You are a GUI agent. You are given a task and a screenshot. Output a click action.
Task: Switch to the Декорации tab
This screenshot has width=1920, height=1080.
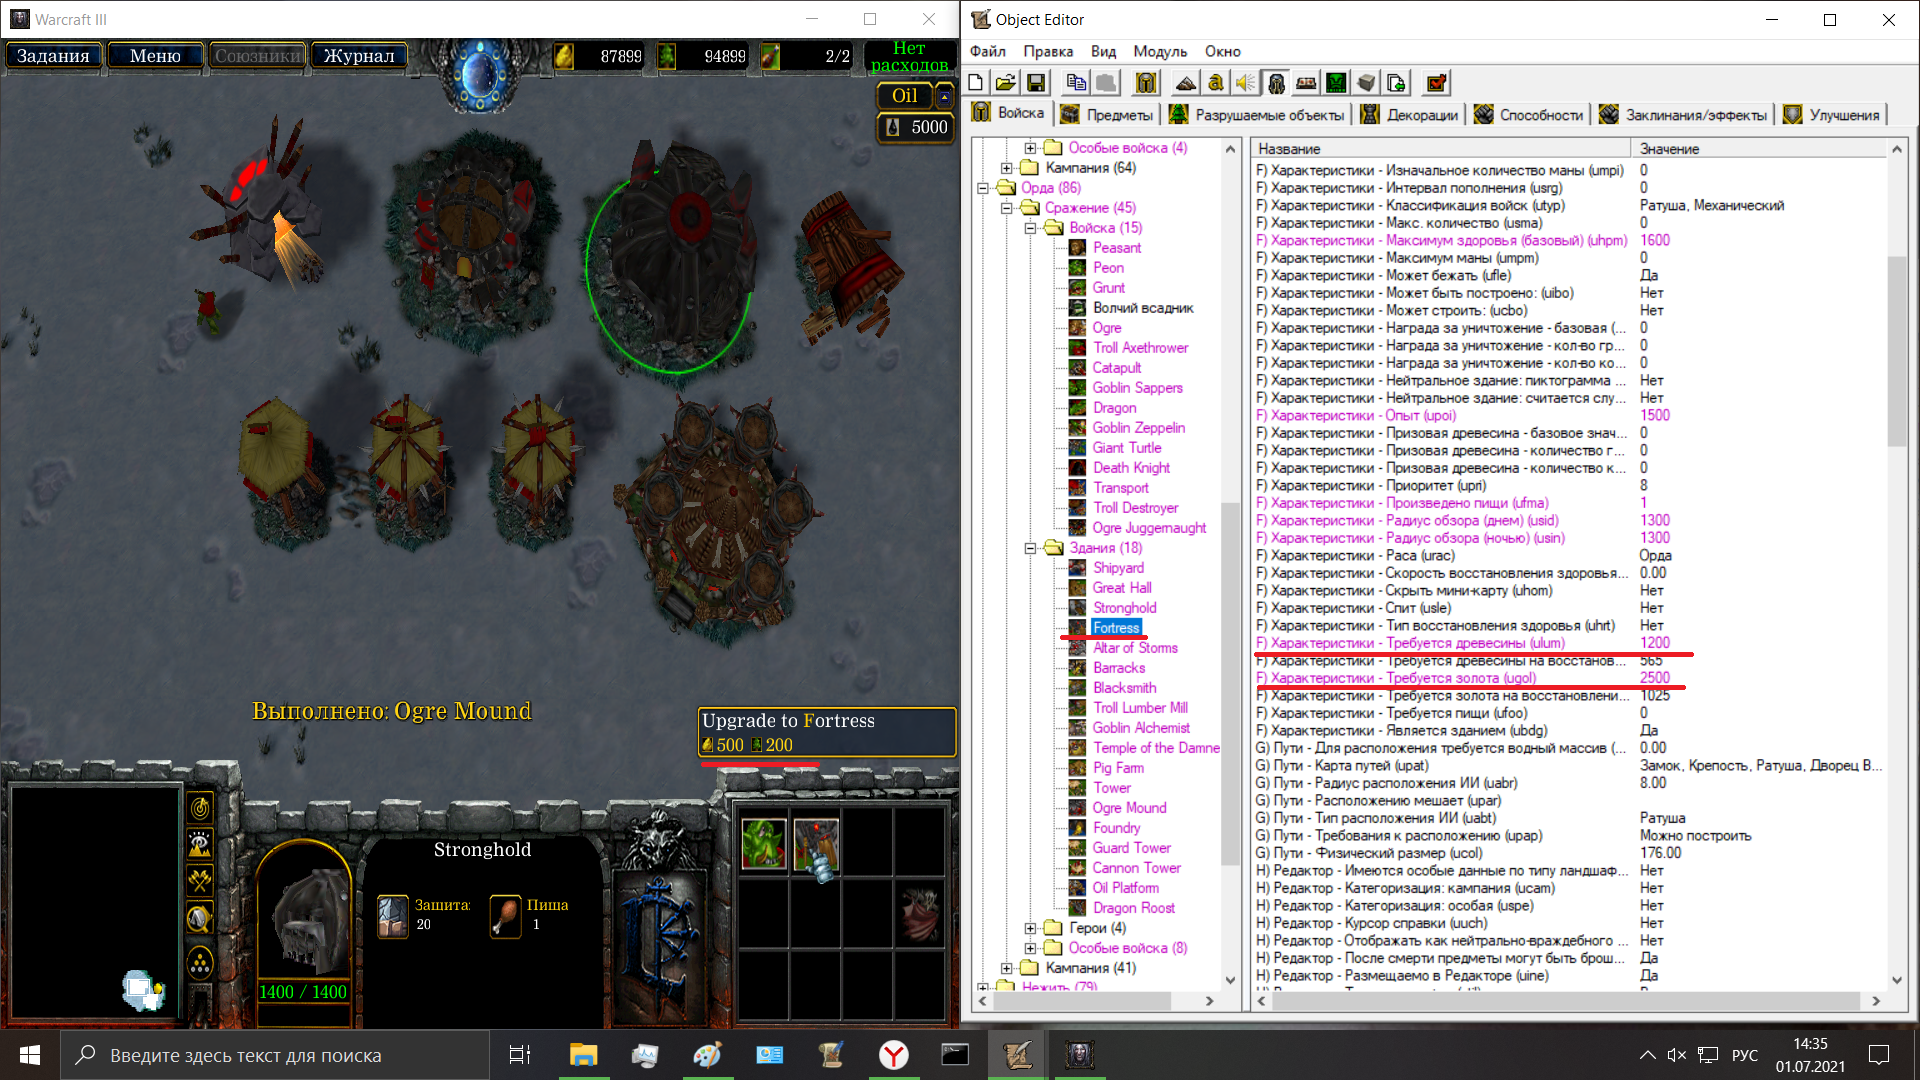pos(1410,114)
